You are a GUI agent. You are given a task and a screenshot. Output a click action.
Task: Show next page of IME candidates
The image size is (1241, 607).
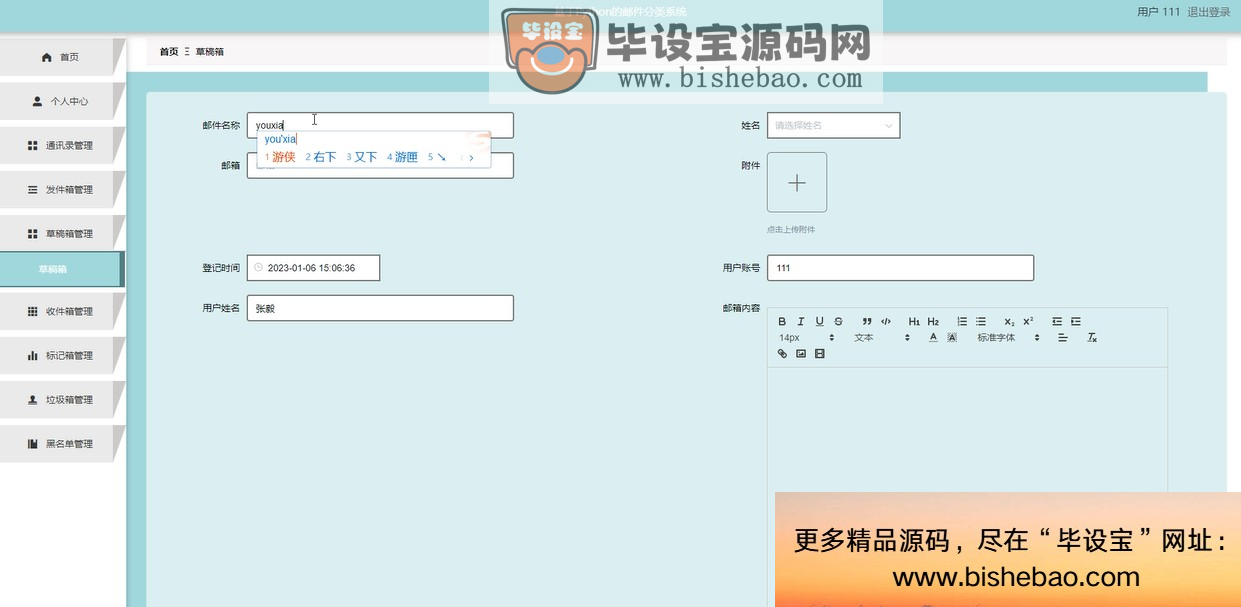tap(472, 157)
